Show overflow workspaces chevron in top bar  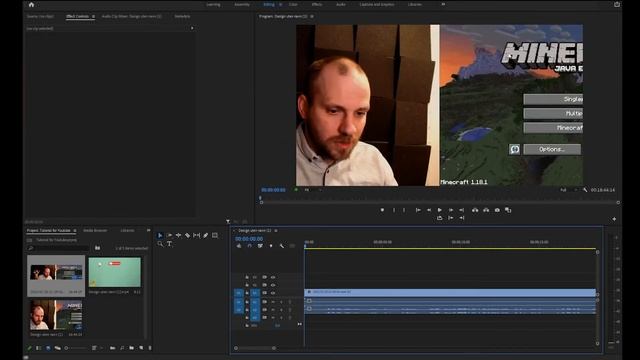(x=443, y=4)
